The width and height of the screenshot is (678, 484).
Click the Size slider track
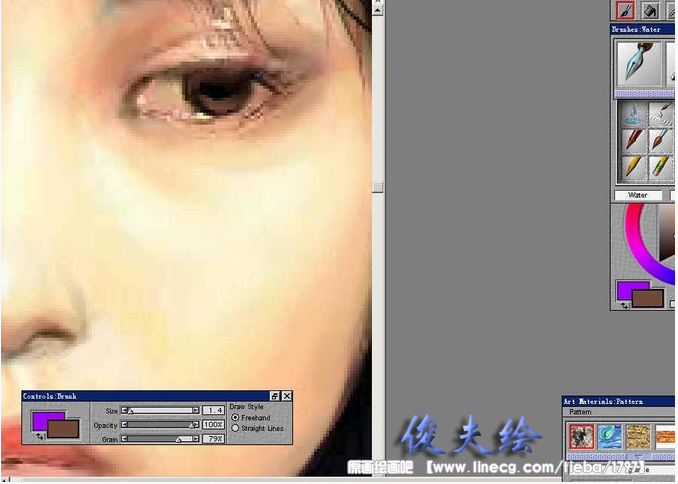pos(160,411)
